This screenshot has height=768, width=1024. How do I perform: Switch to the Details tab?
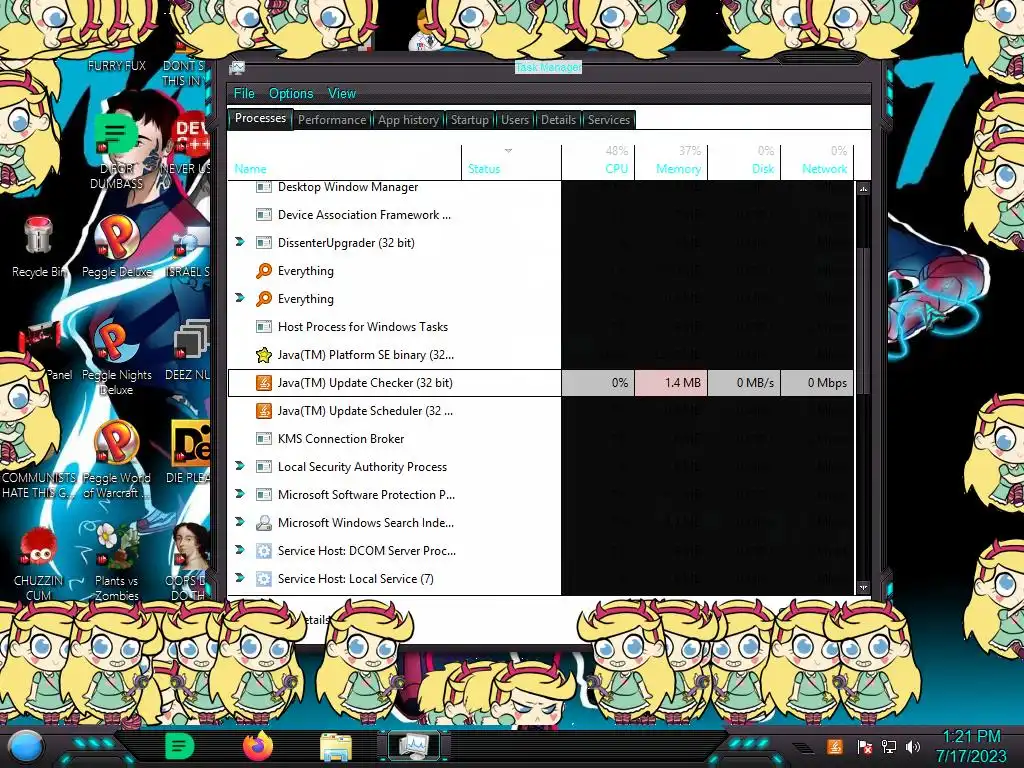[558, 120]
